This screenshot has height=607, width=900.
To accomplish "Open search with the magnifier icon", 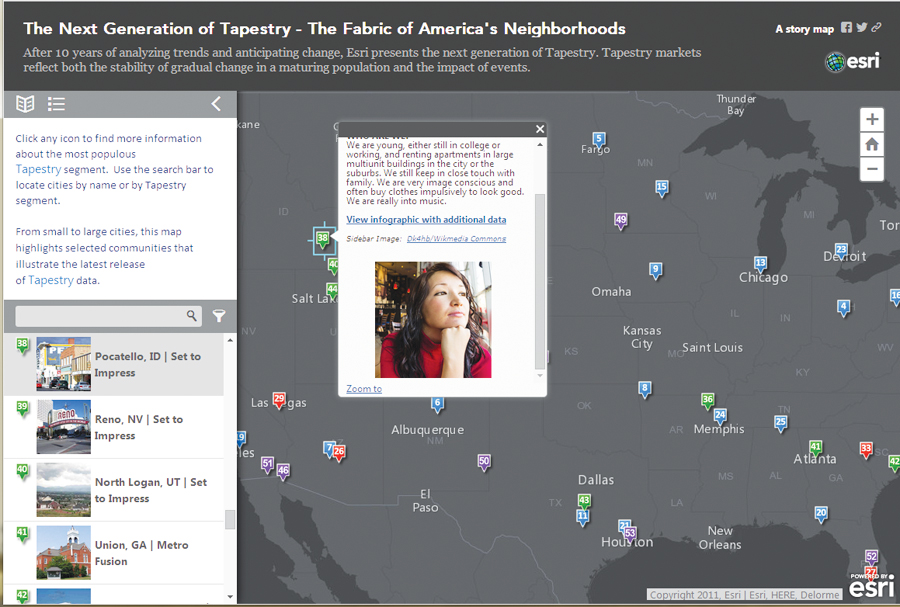I will click(191, 316).
